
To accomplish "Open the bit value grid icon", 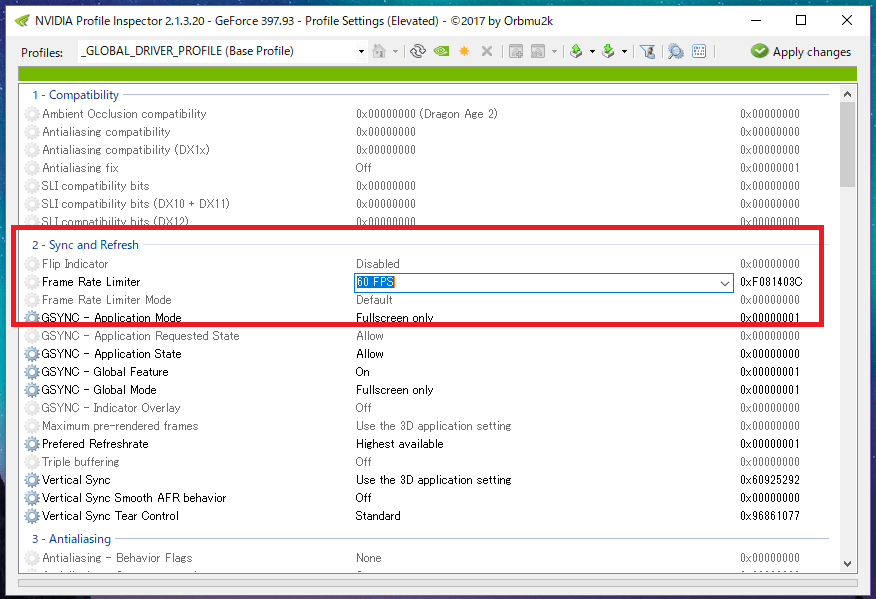I will (x=699, y=51).
